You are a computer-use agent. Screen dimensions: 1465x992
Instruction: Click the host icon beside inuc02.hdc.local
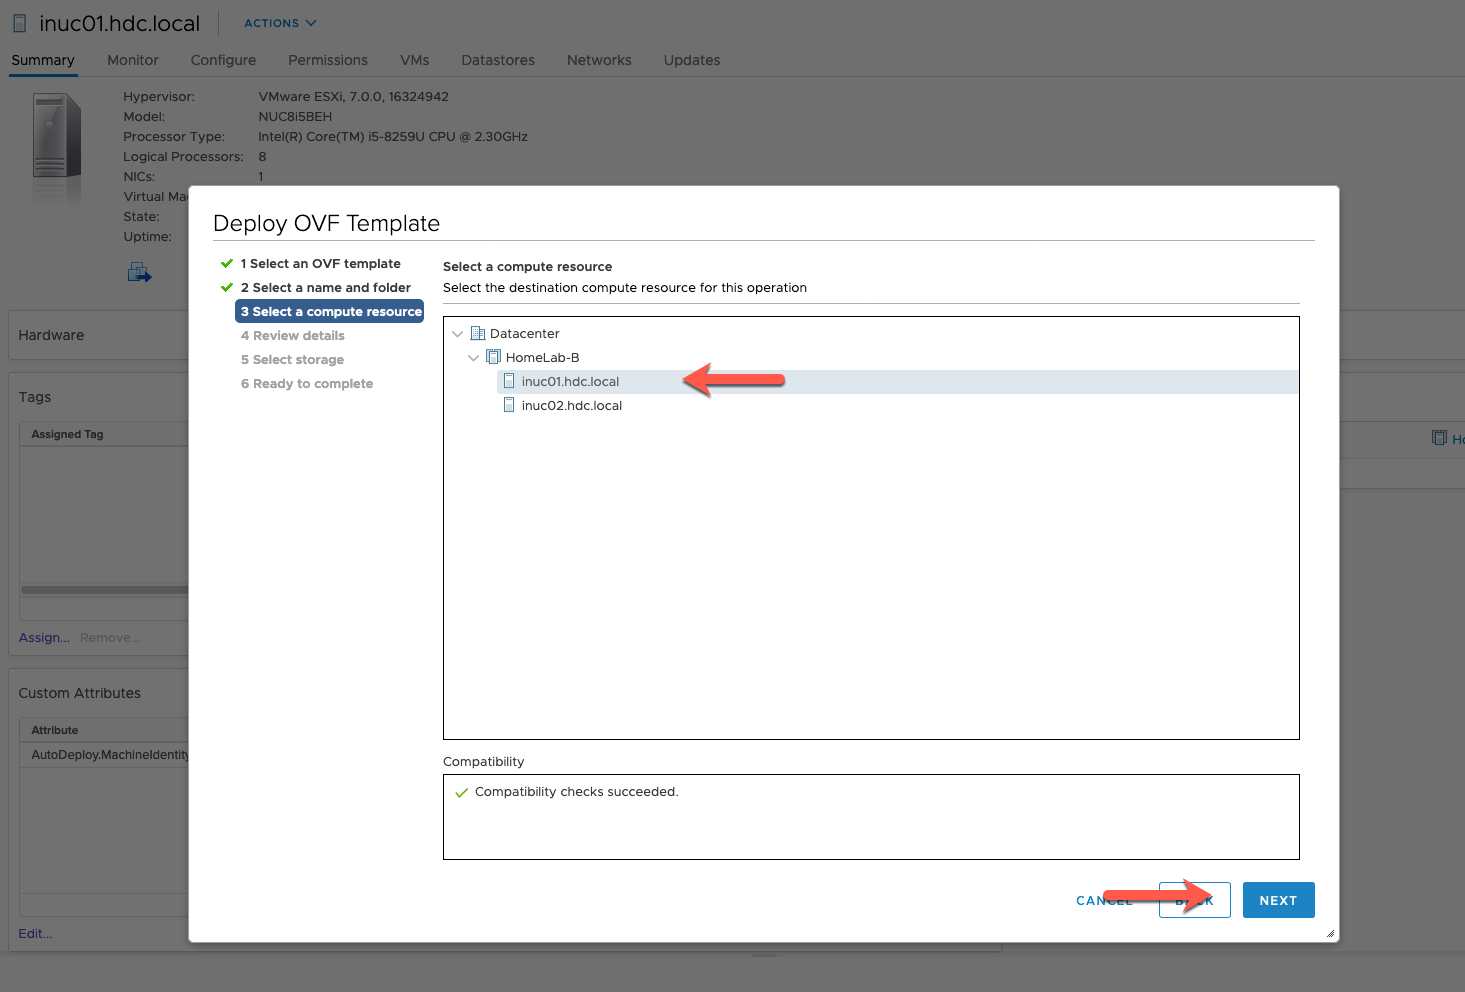click(x=510, y=405)
